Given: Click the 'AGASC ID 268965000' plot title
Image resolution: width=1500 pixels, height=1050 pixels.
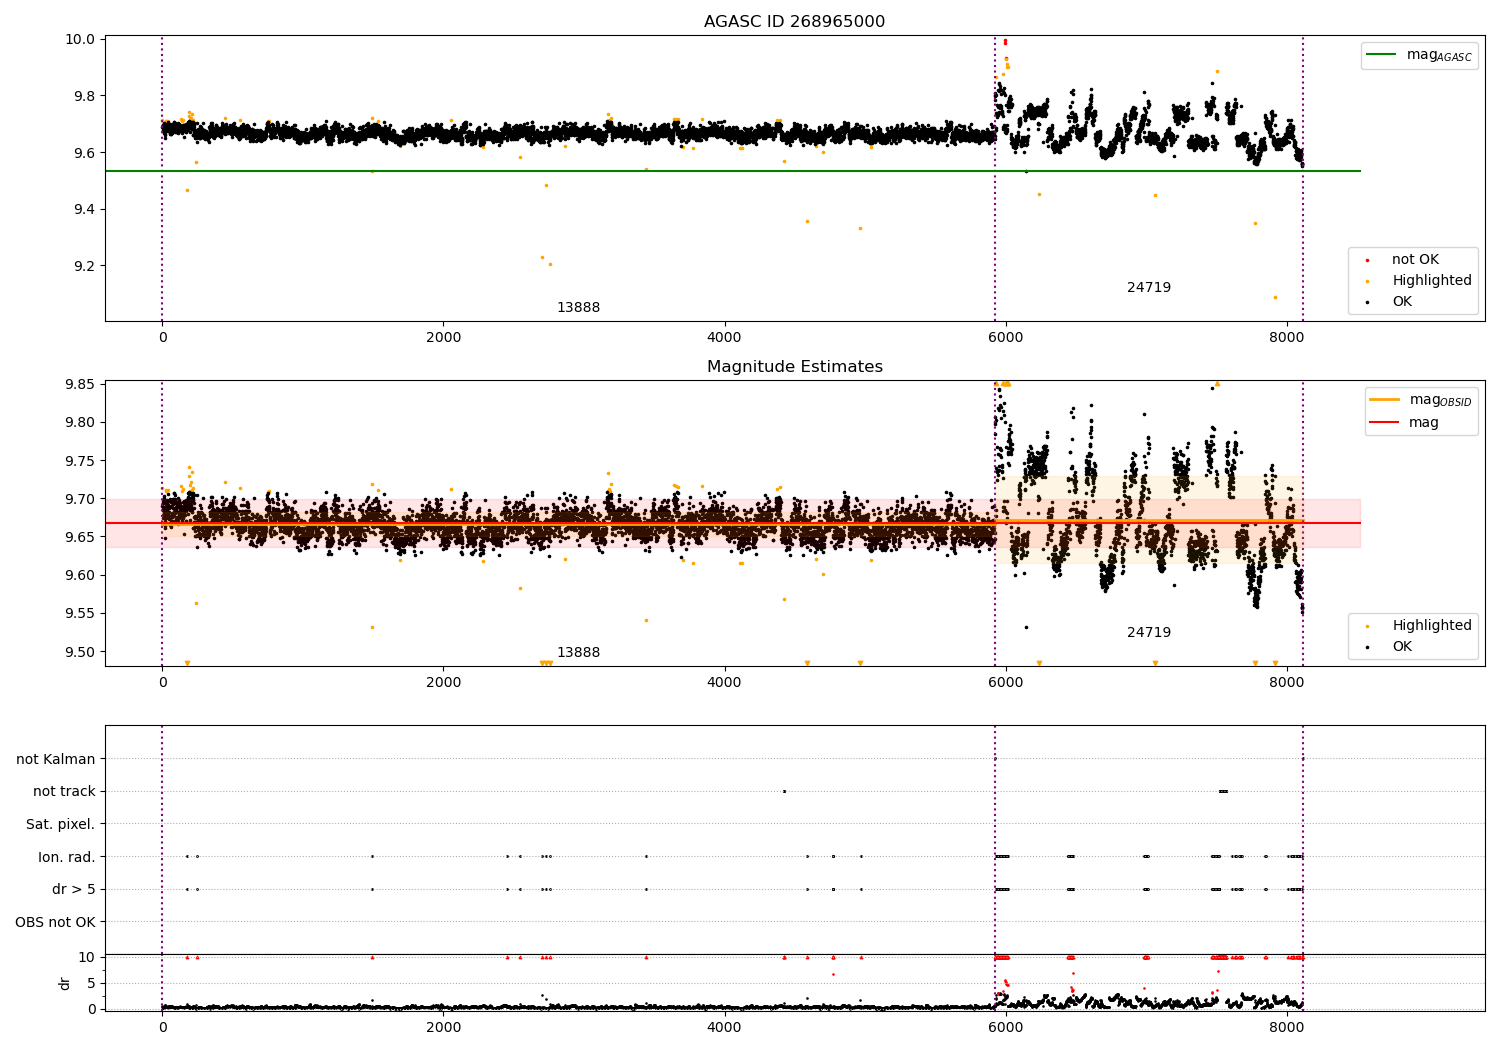Looking at the screenshot, I should tap(794, 22).
